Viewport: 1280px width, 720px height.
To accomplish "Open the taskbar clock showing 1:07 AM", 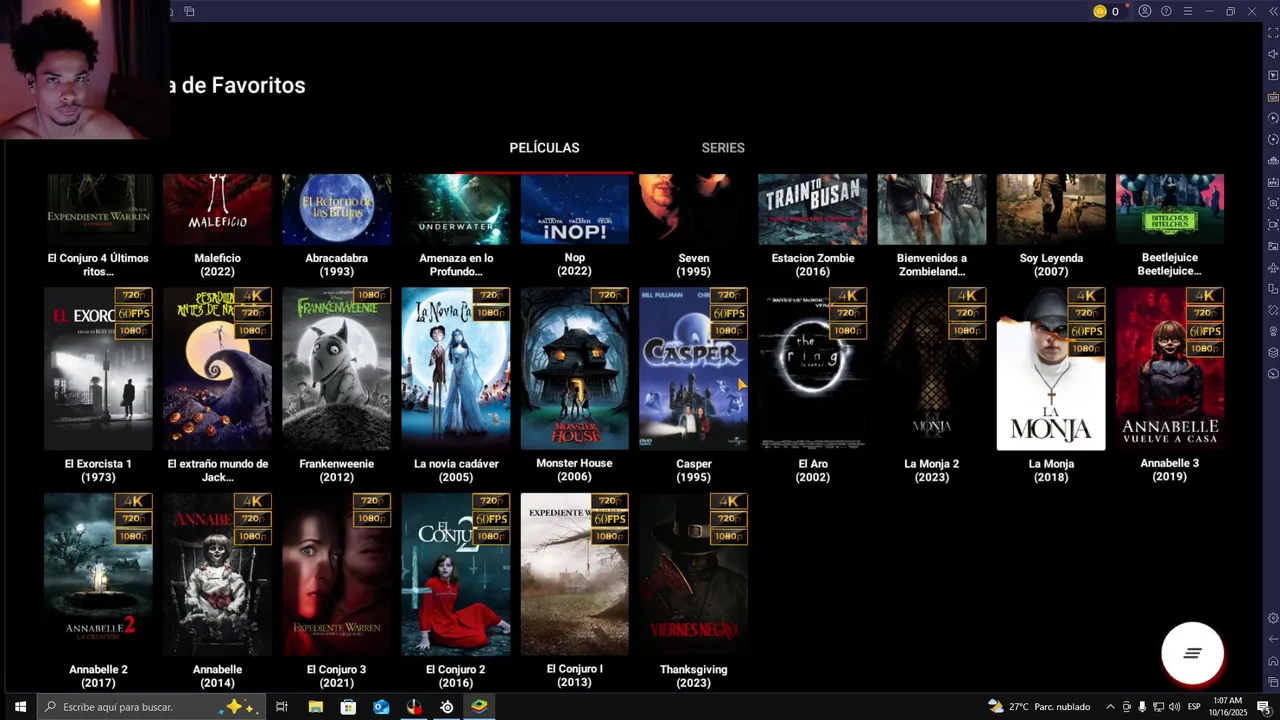I will (x=1227, y=707).
